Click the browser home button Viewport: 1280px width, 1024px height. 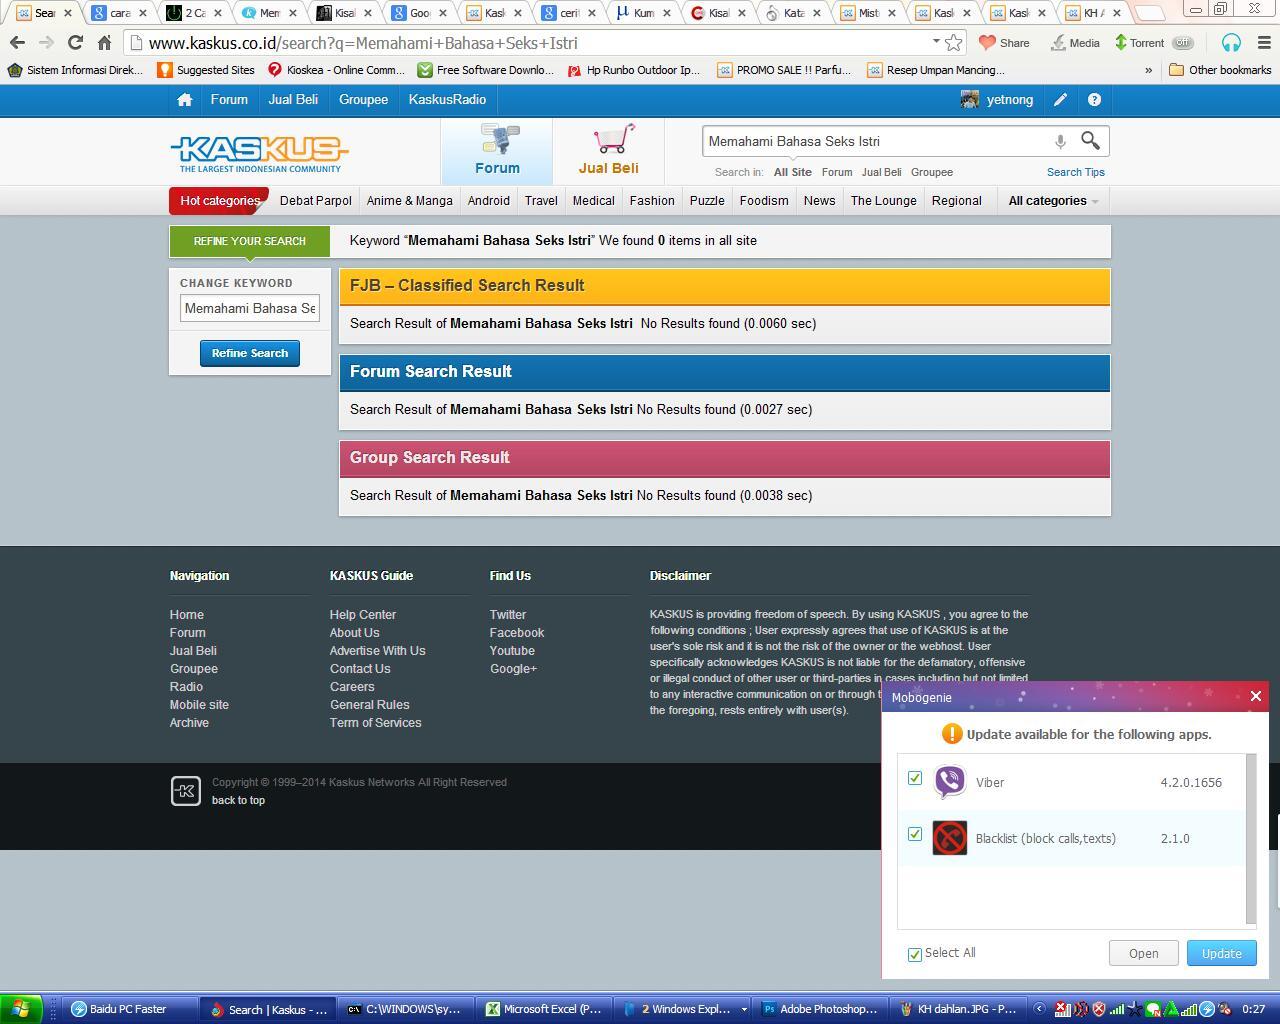[104, 43]
